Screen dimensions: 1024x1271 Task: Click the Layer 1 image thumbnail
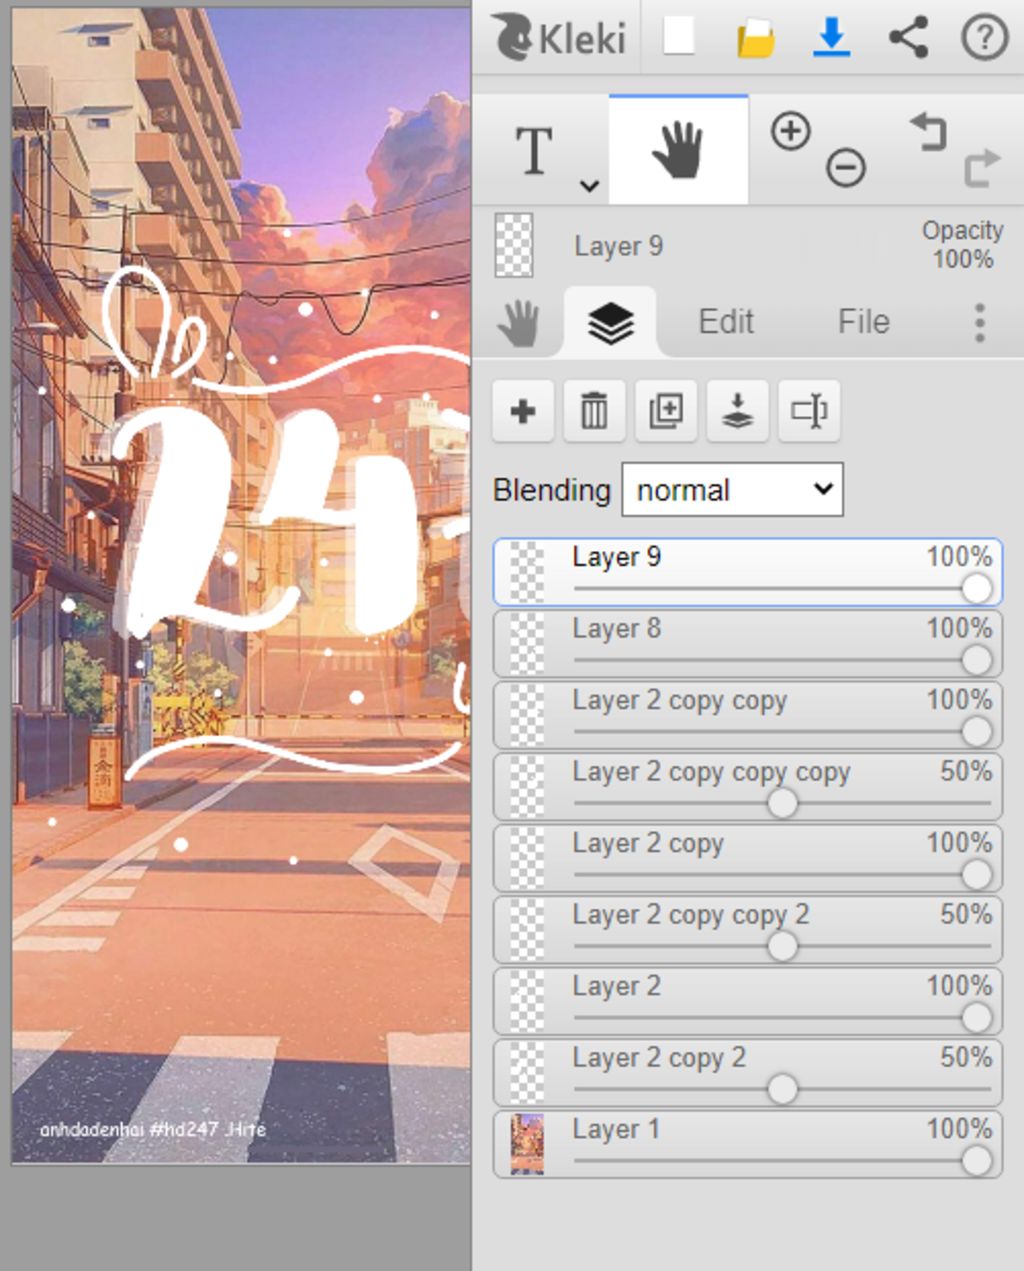pos(527,1145)
